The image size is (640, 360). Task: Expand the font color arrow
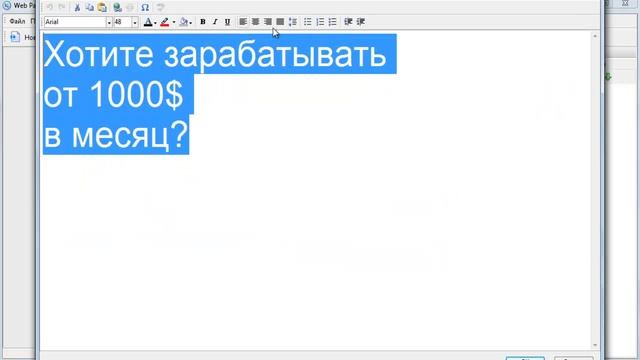[x=155, y=22]
